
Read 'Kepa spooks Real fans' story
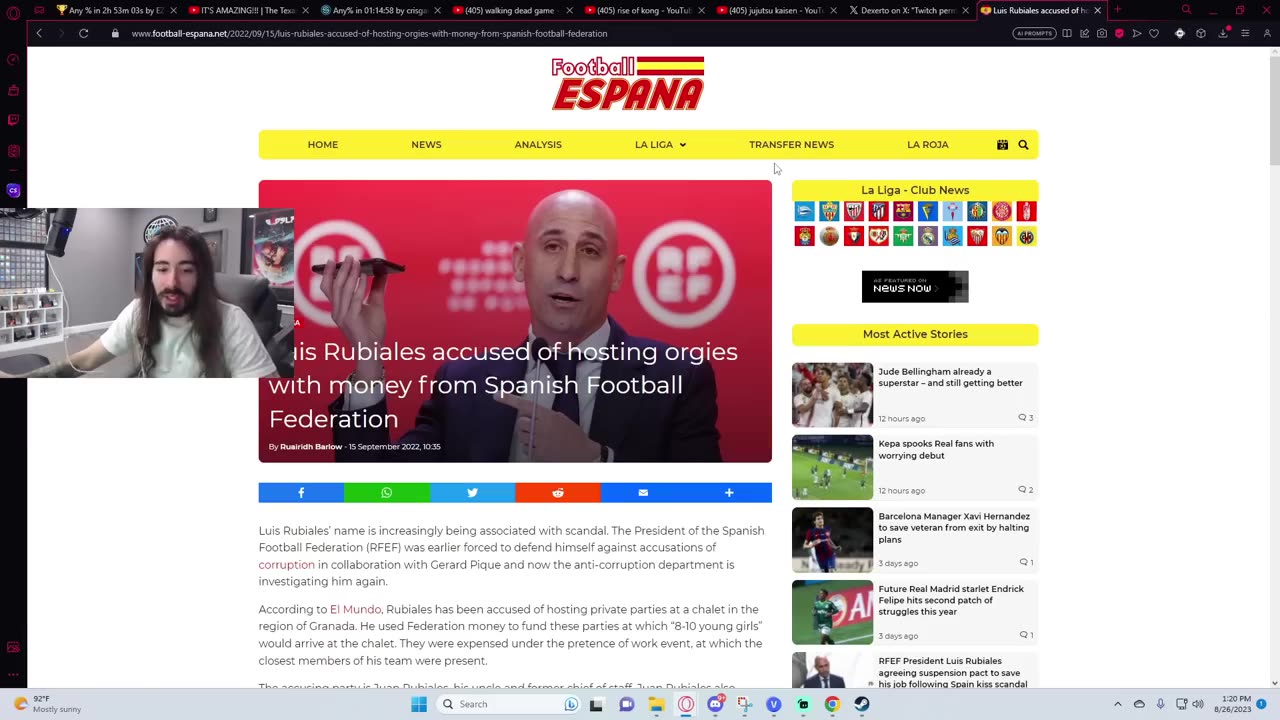point(936,449)
